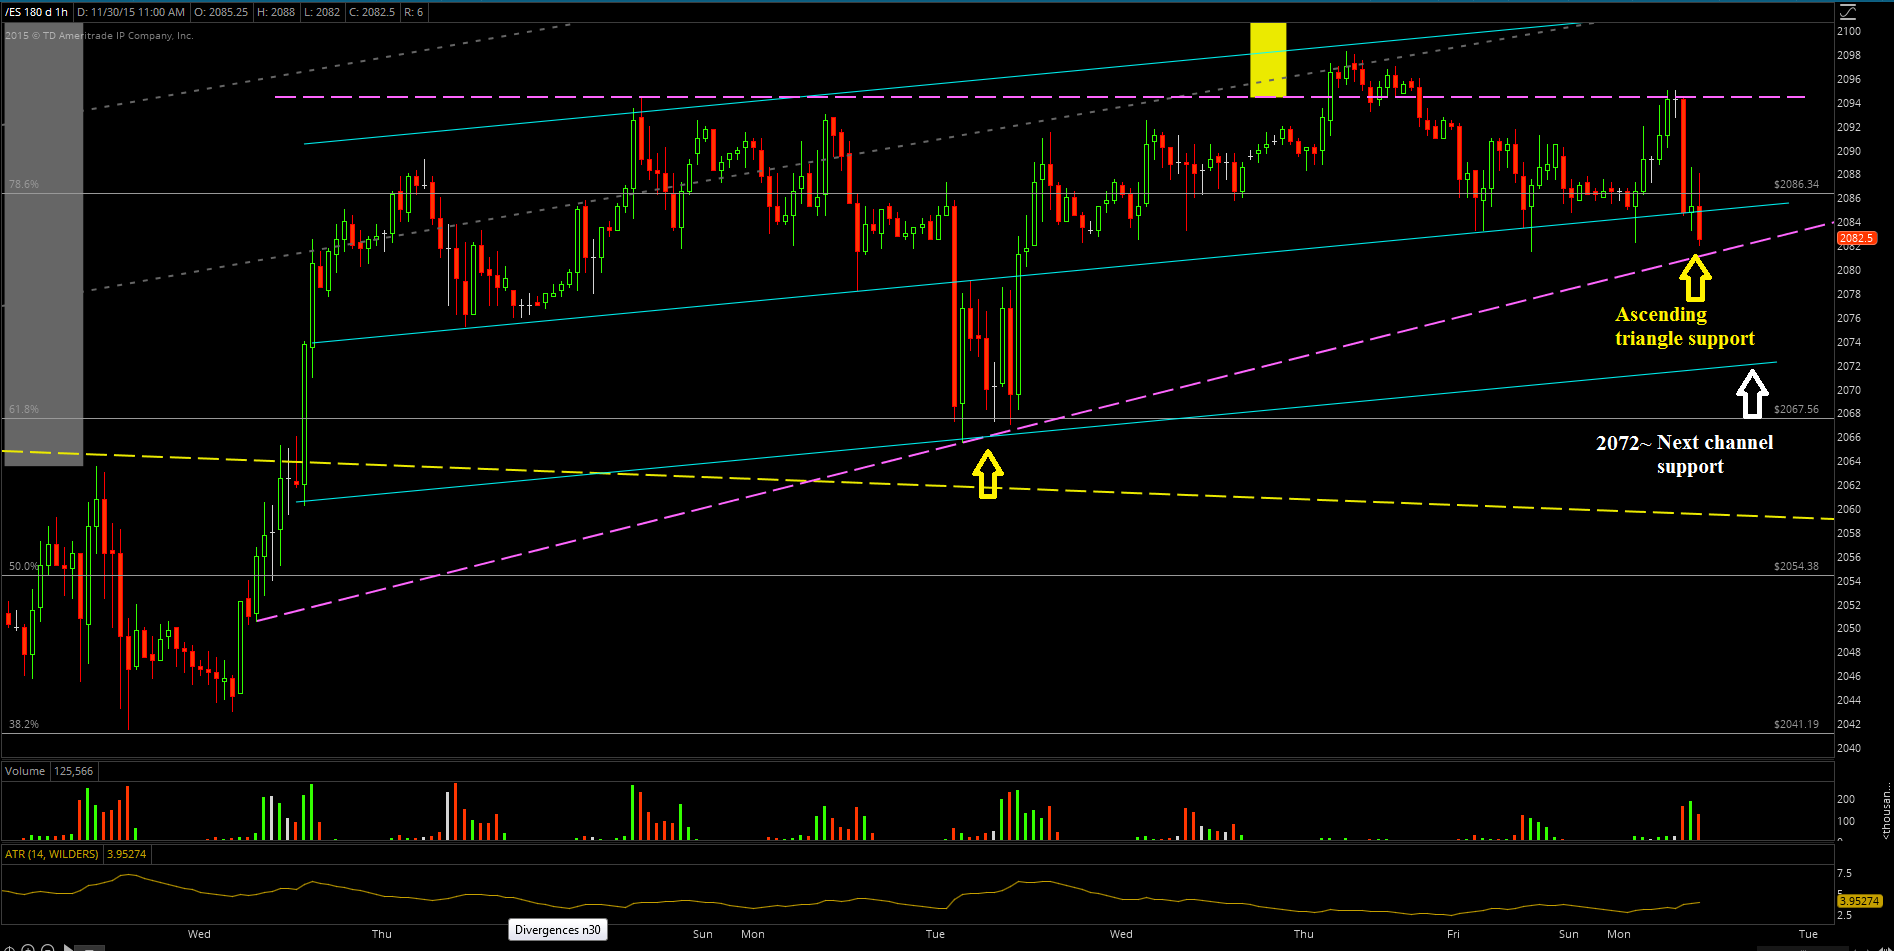
Task: Click the Tue label at far right of time axis
Action: click(x=1808, y=934)
